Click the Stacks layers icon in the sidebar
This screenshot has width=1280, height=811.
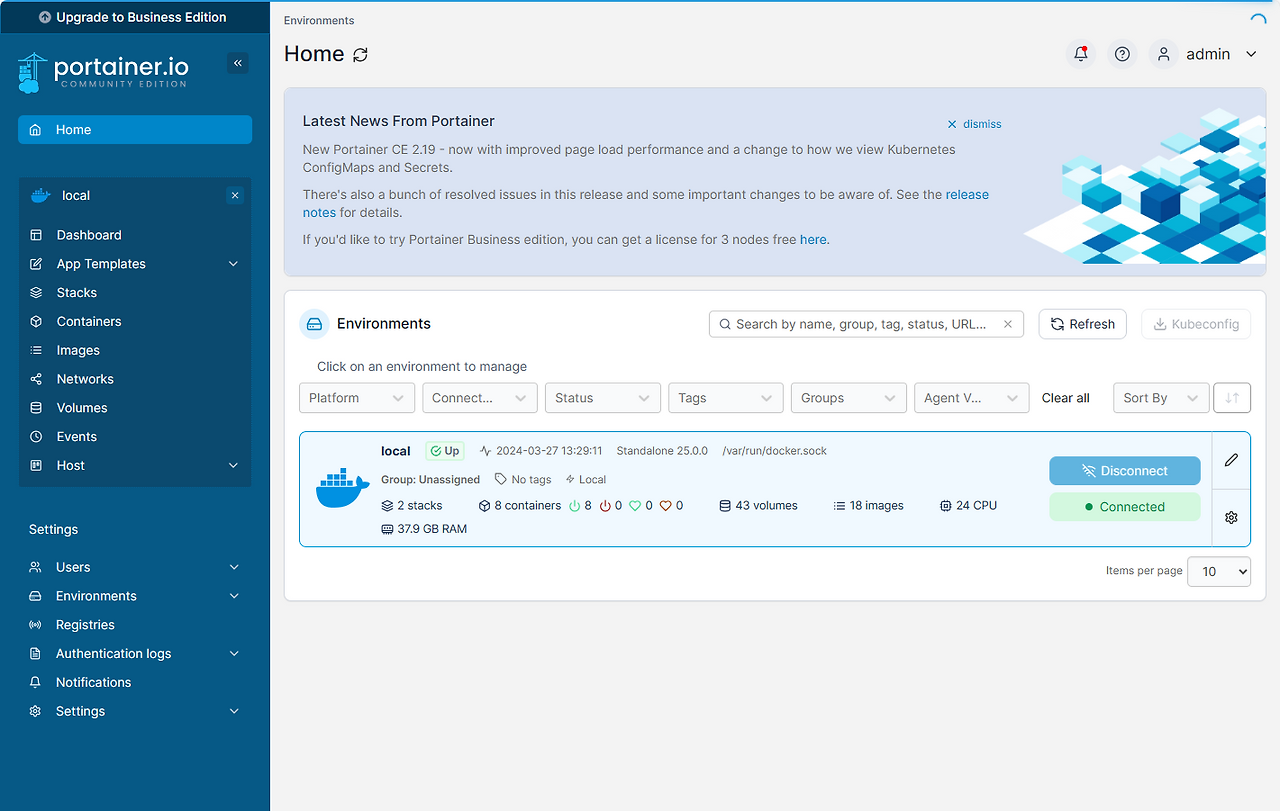click(36, 293)
